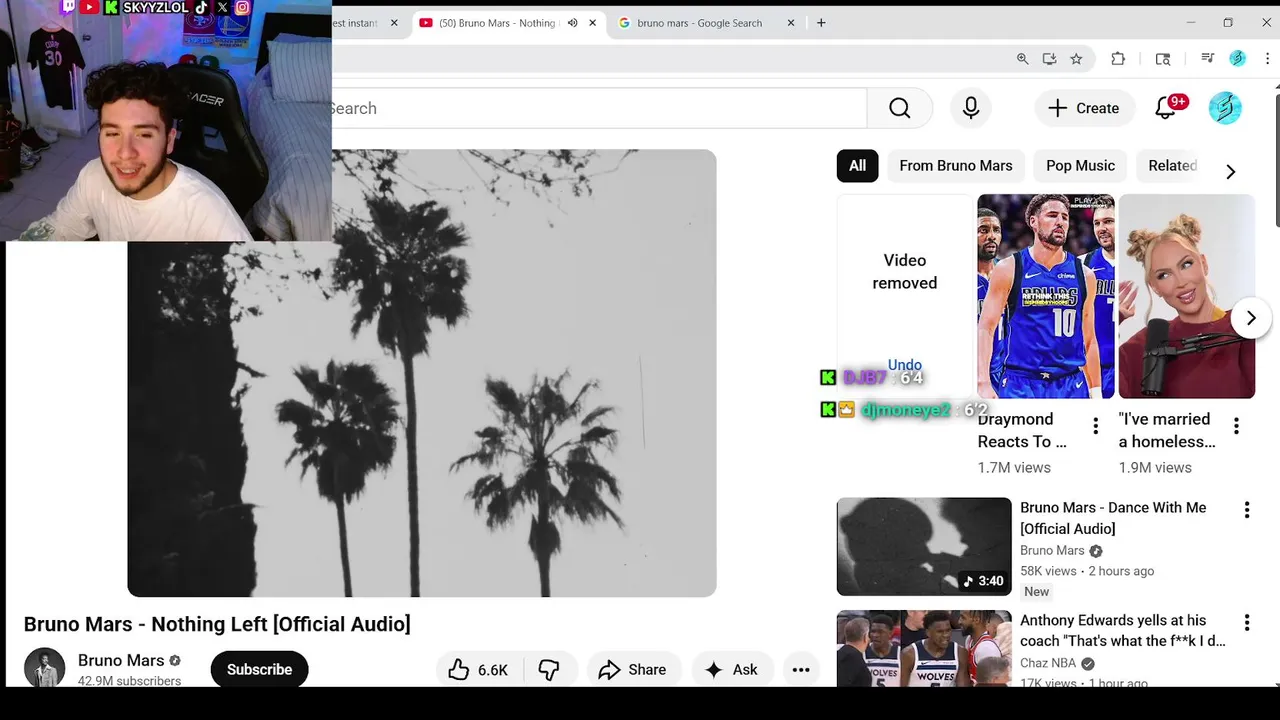1280x720 pixels.
Task: Open options for Draymond Reacts short
Action: point(1096,426)
